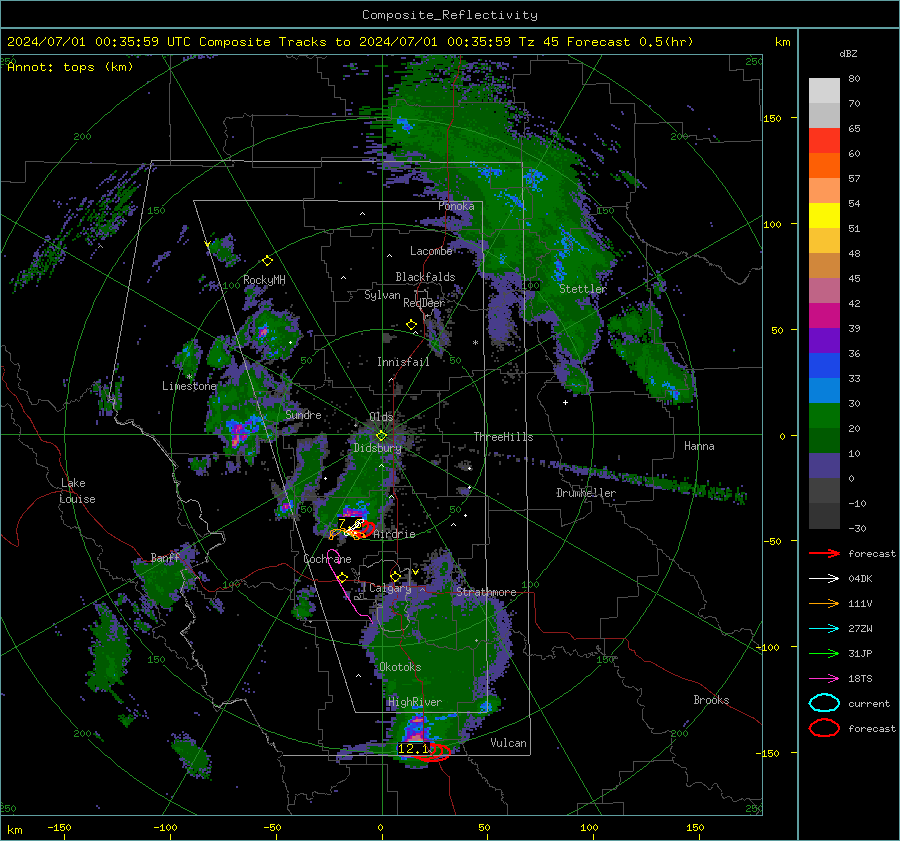Click the Airdrie city label
The image size is (900, 841).
pos(394,534)
